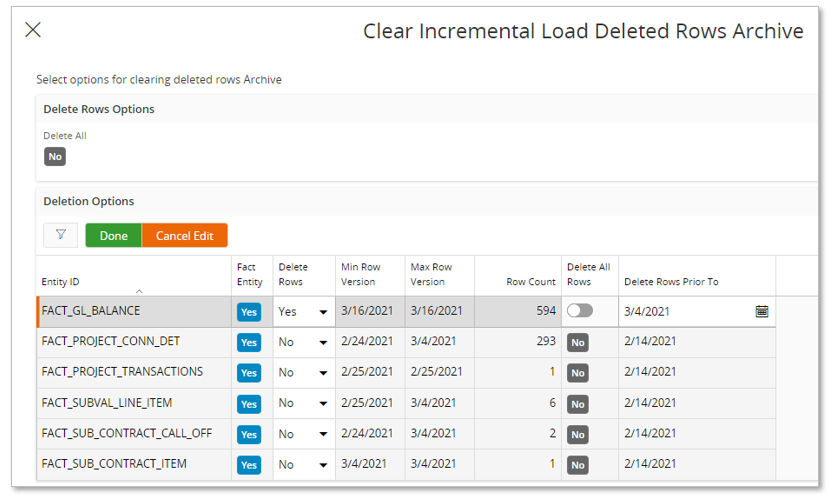This screenshot has height=495, width=828.
Task: Click the Delete Rows Prior To header
Action: pos(671,282)
